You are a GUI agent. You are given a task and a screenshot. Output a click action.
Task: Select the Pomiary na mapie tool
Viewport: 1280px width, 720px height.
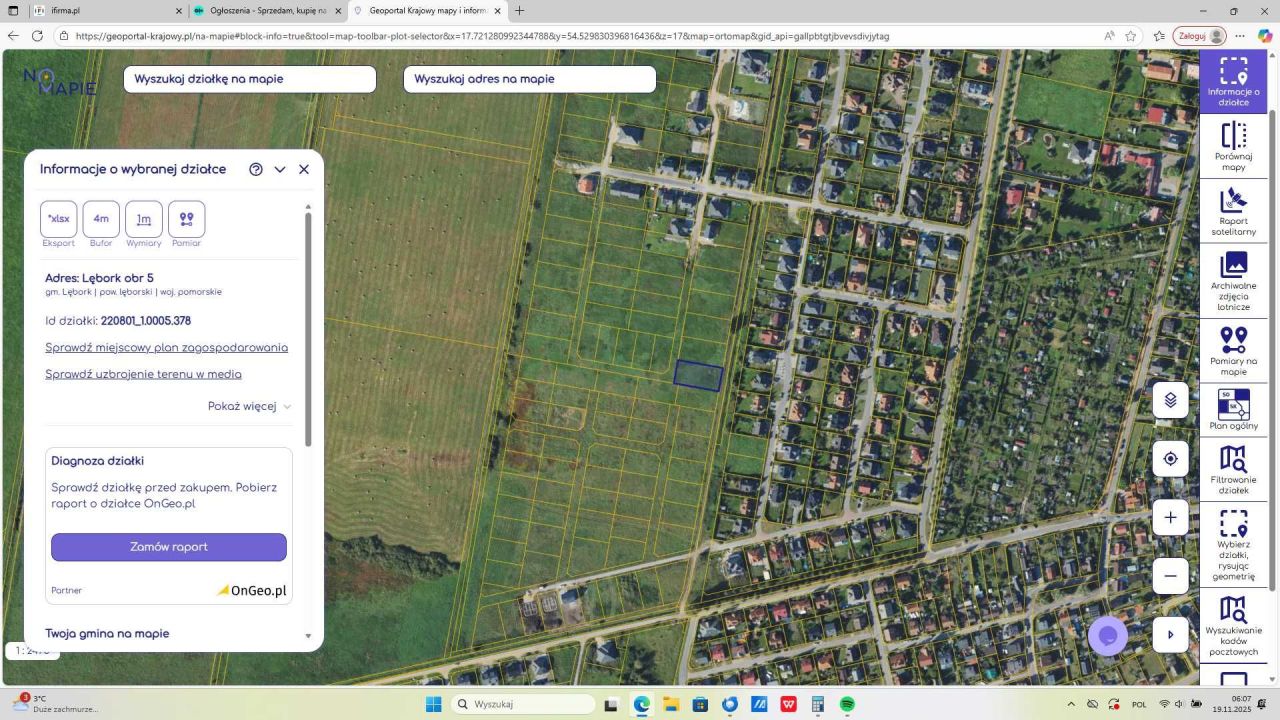[1233, 351]
